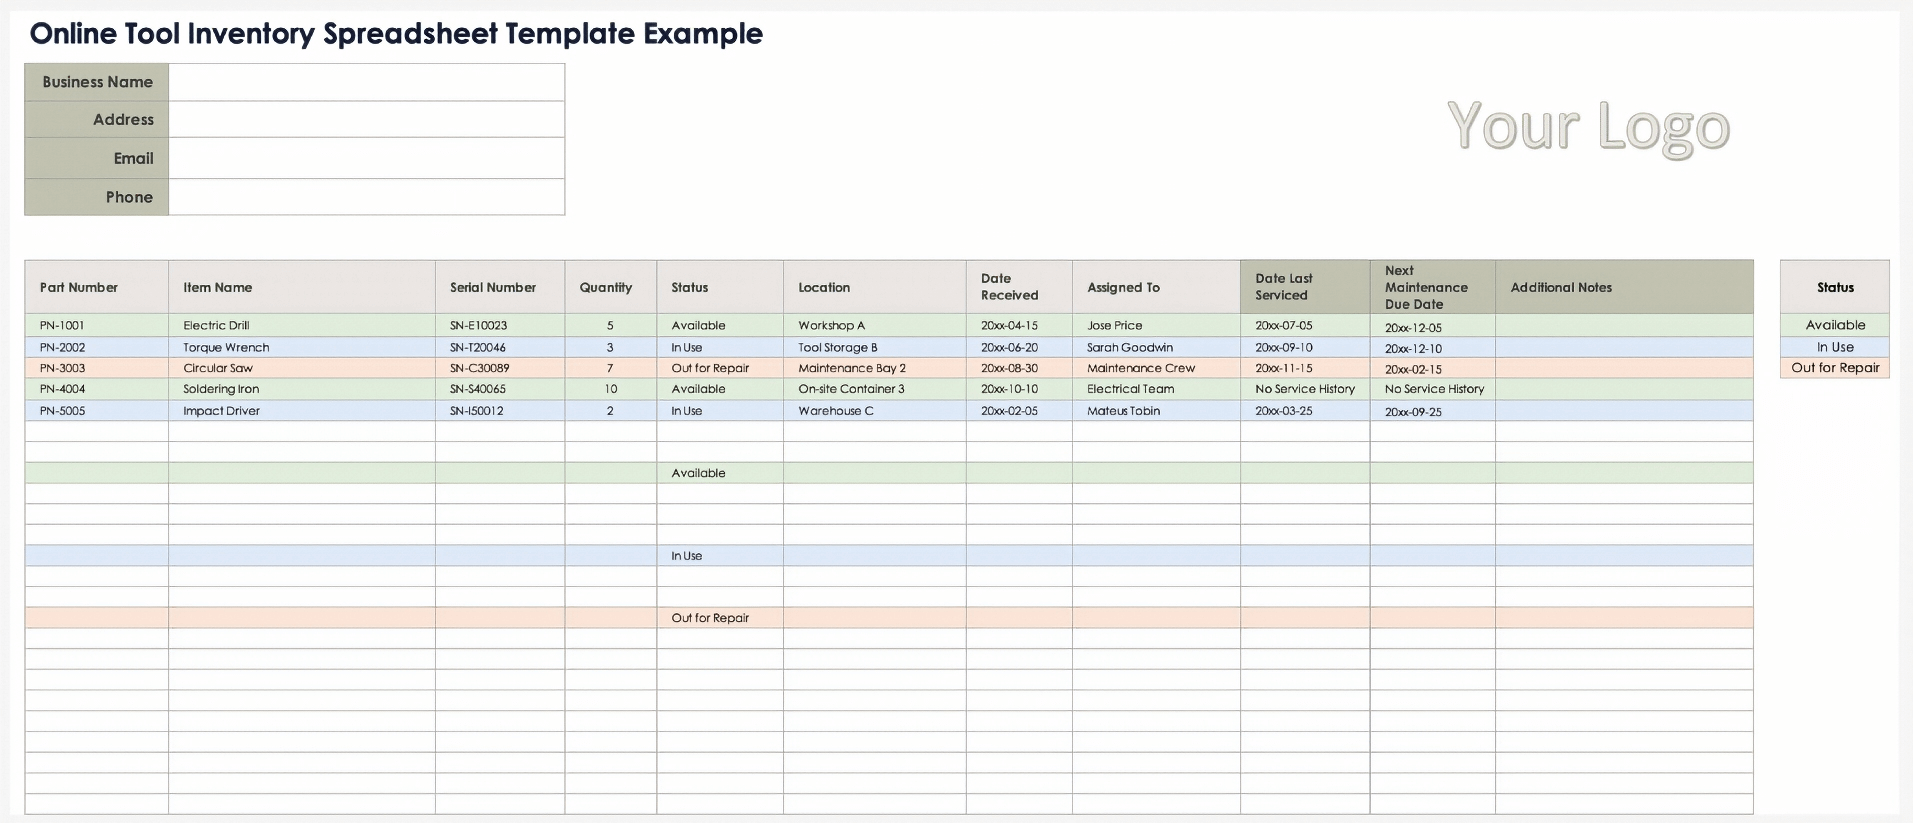Viewport: 1913px width, 823px height.
Task: Select the Quantity column header
Action: (611, 287)
